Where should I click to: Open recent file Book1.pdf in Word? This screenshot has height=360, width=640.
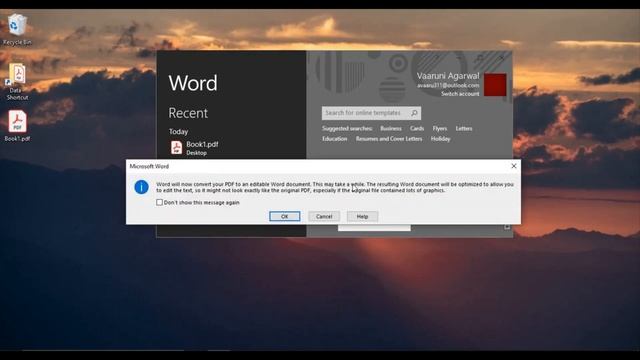click(202, 148)
